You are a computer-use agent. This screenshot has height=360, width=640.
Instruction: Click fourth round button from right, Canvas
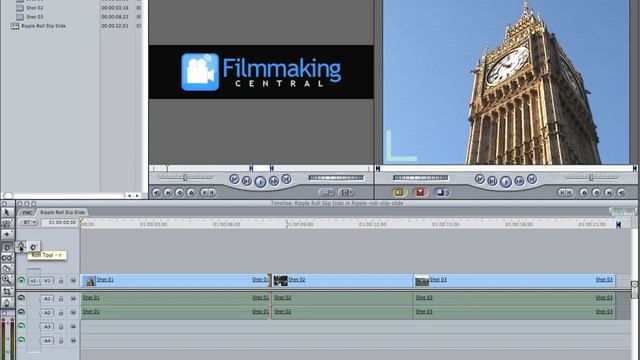click(584, 193)
